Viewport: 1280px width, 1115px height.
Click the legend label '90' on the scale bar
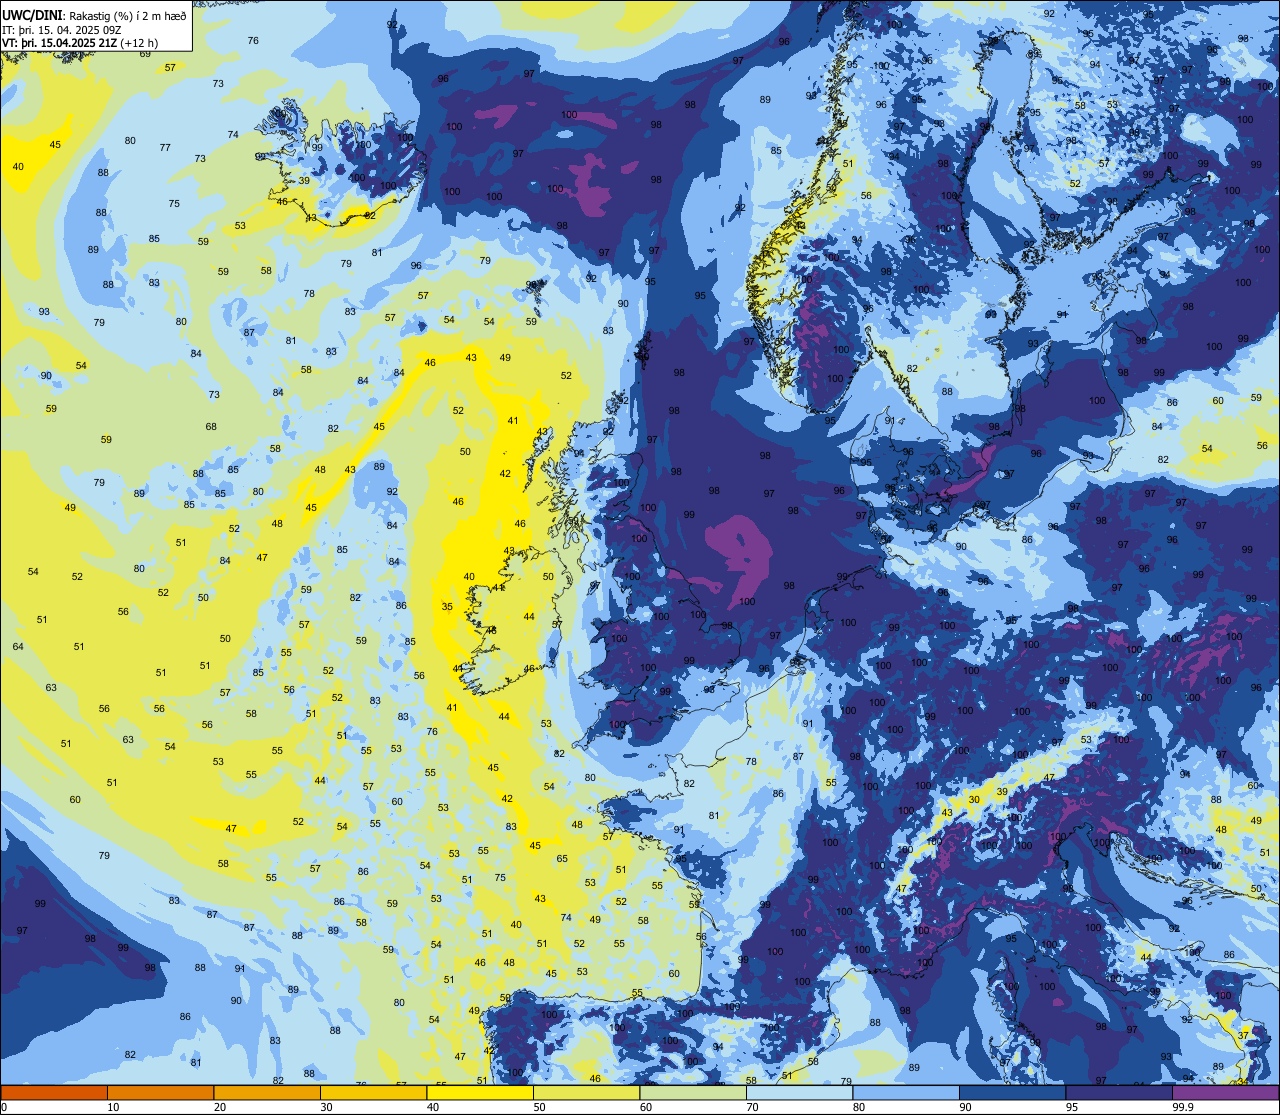click(x=965, y=1107)
